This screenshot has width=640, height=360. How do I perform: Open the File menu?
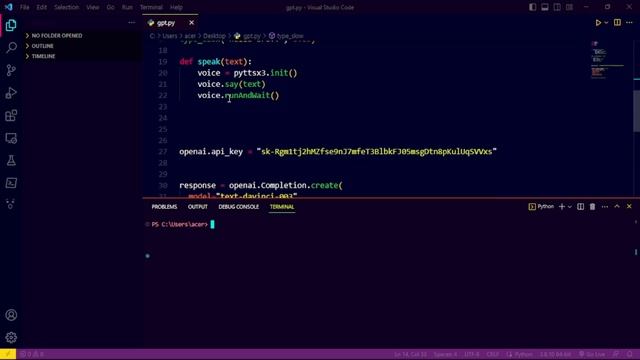tap(24, 7)
